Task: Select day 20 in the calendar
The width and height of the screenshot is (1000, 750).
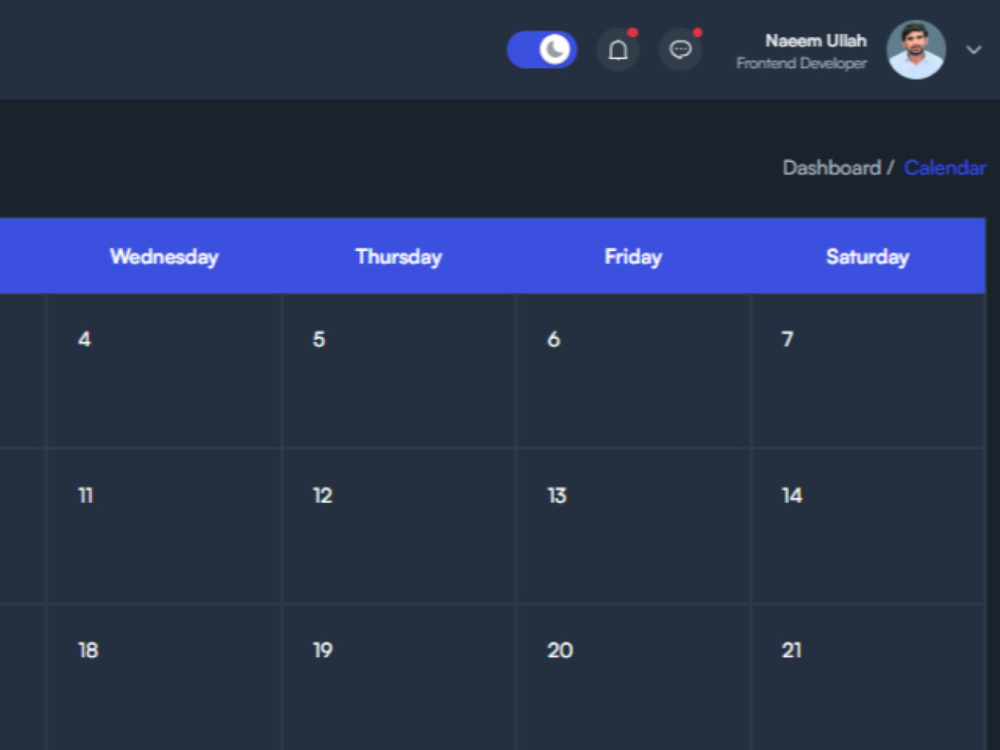Action: (633, 678)
